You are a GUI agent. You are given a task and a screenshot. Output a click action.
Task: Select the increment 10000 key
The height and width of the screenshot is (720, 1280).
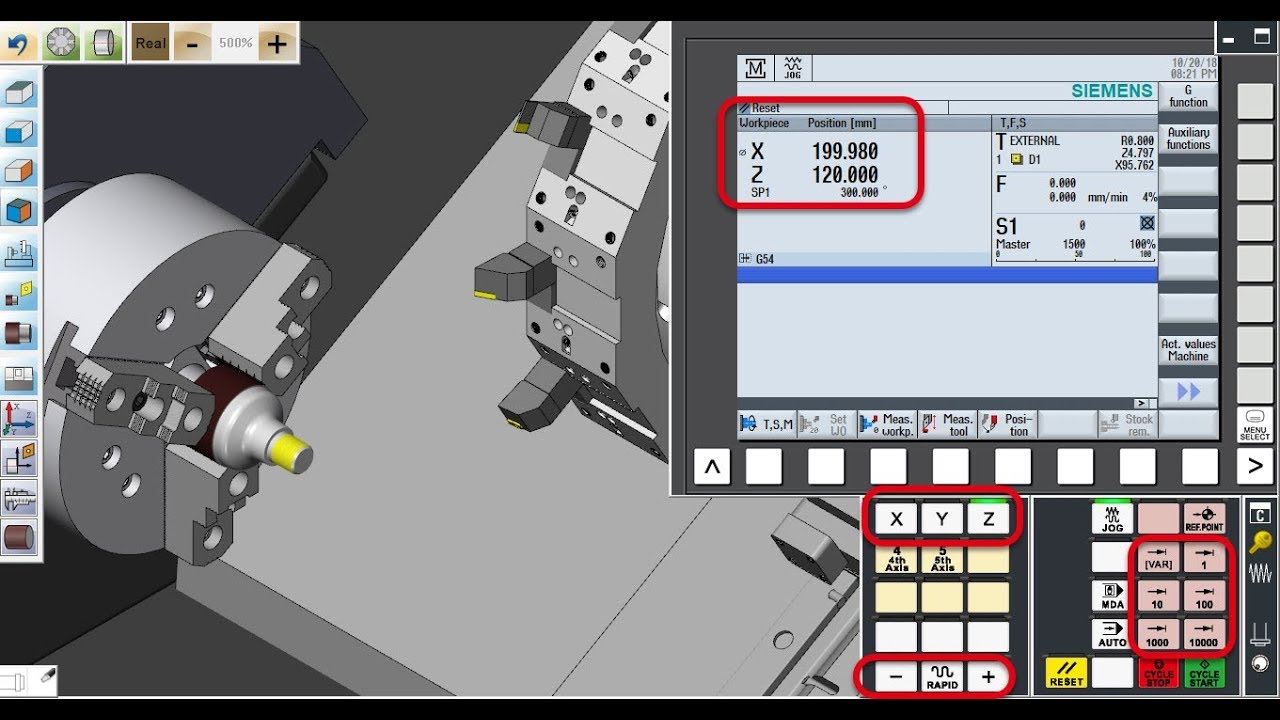[x=1204, y=634]
